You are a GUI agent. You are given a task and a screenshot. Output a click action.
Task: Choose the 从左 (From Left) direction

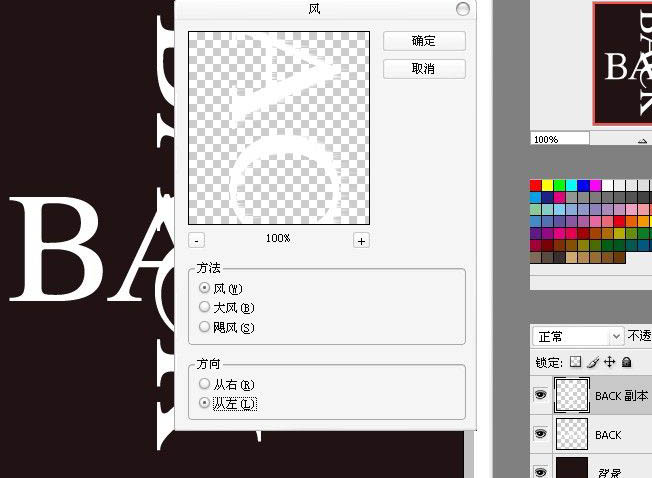tap(206, 403)
